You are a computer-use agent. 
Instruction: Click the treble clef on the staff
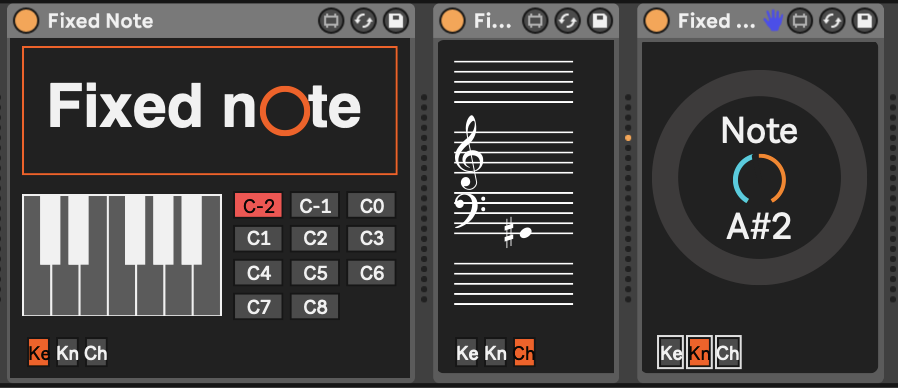point(468,152)
